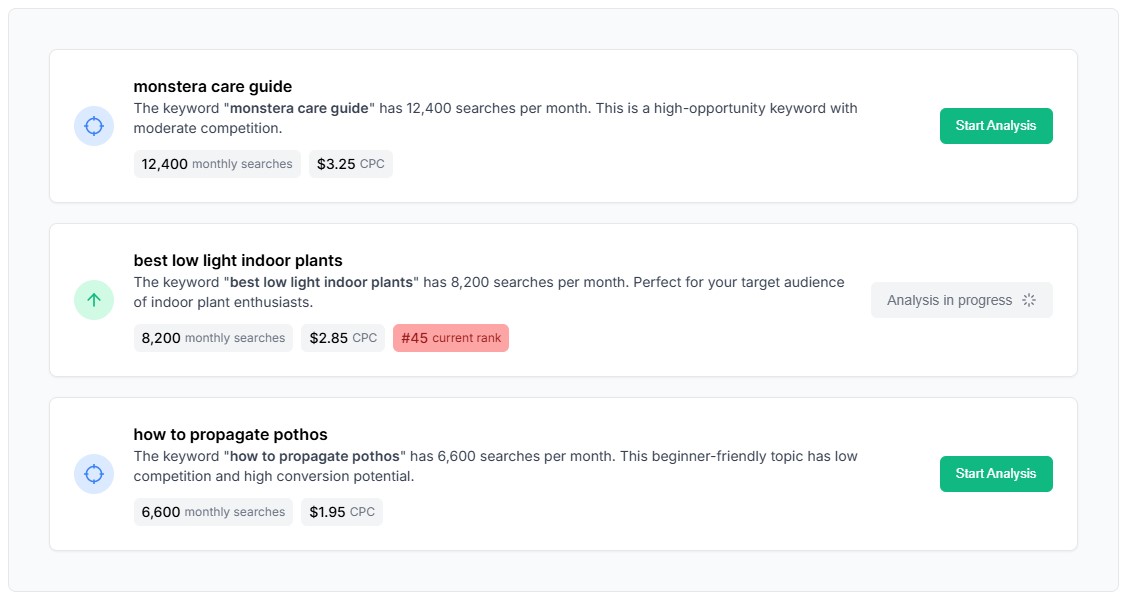Click the 6,600 monthly searches chip
Image resolution: width=1125 pixels, height=599 pixels.
(213, 512)
